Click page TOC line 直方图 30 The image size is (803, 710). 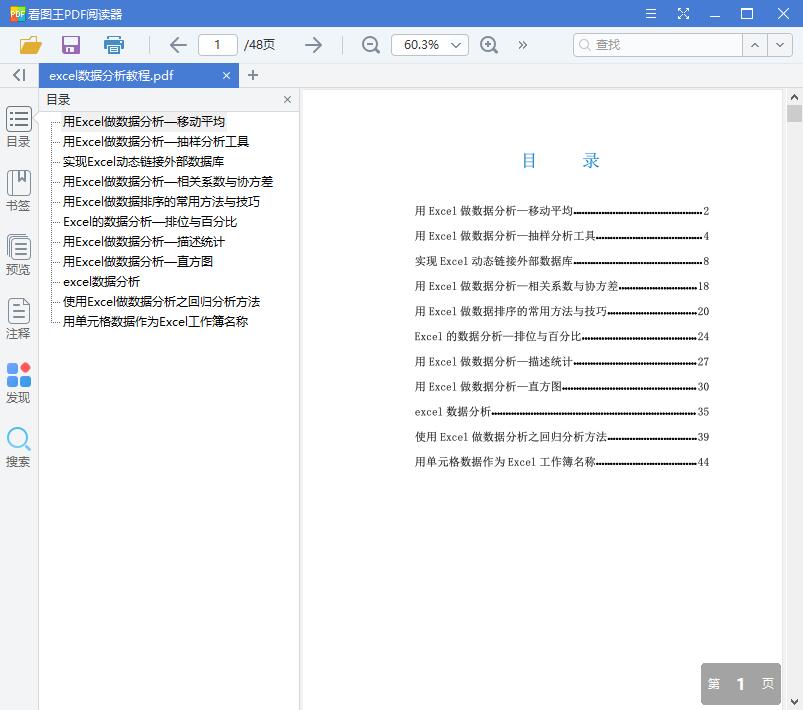[562, 387]
